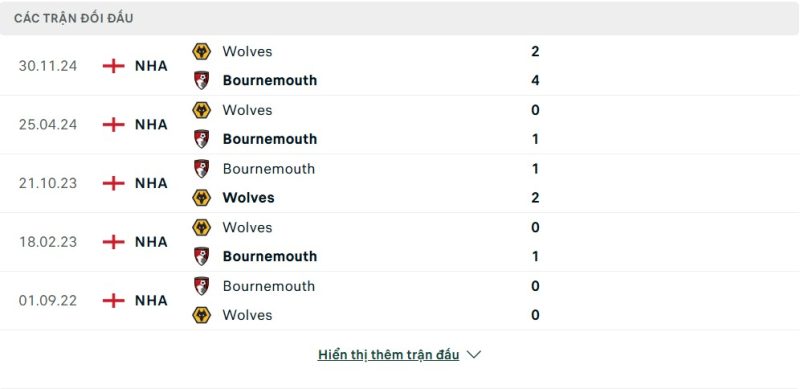
Task: Open Bournemouth team in 25.04.24 match
Action: point(270,139)
